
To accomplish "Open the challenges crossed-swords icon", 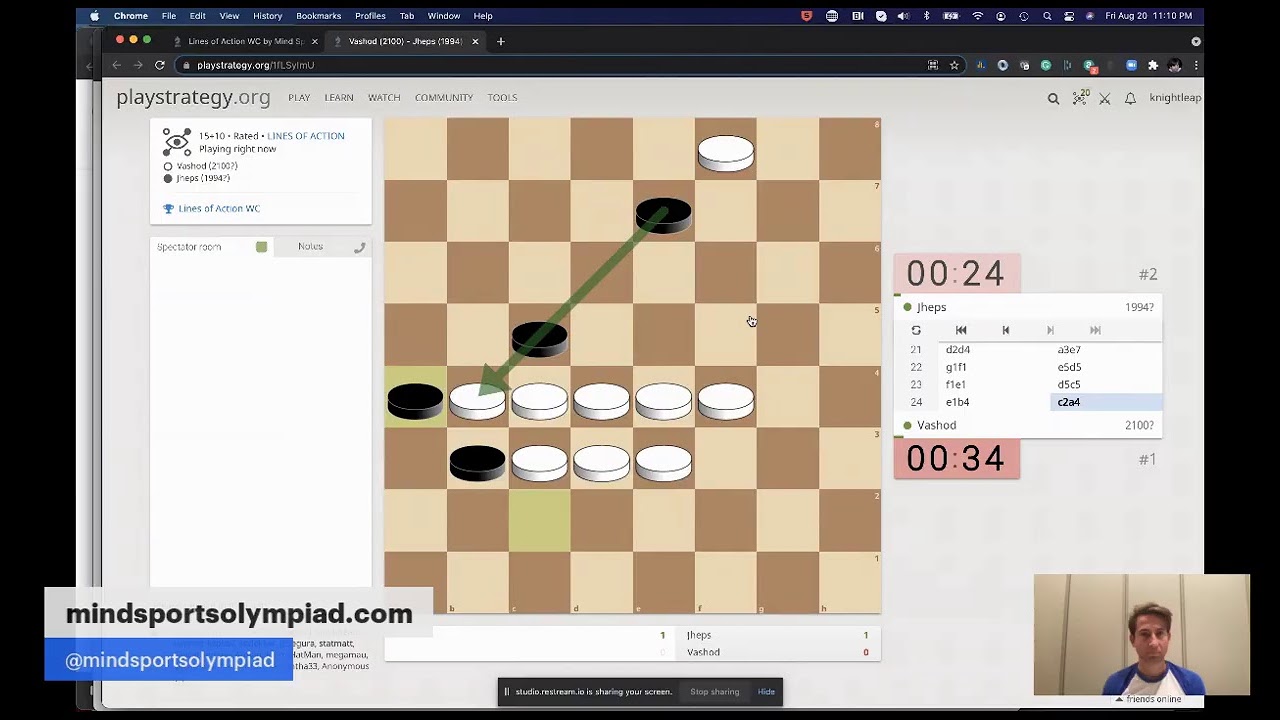I will [1105, 98].
